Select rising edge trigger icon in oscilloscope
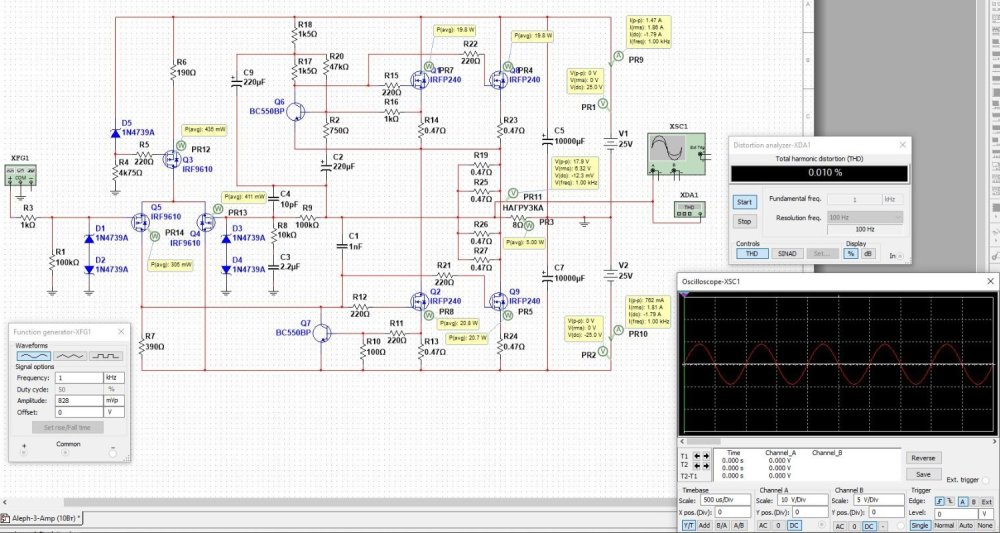Image resolution: width=1000 pixels, height=533 pixels. 940,502
